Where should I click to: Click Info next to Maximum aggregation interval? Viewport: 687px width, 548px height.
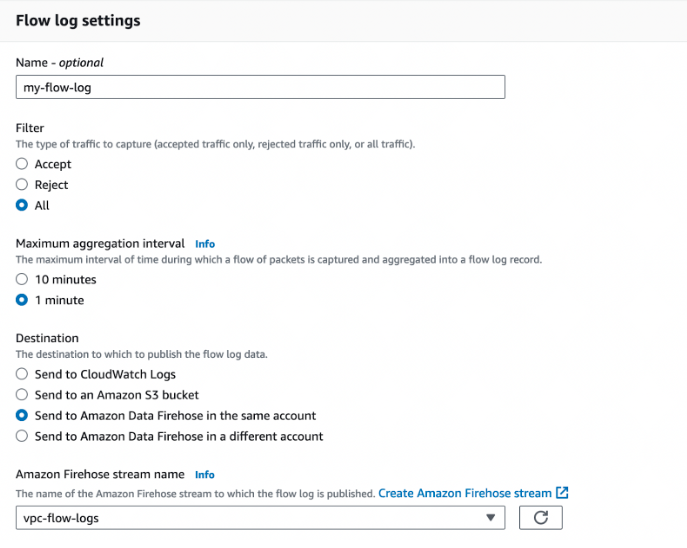tap(205, 243)
